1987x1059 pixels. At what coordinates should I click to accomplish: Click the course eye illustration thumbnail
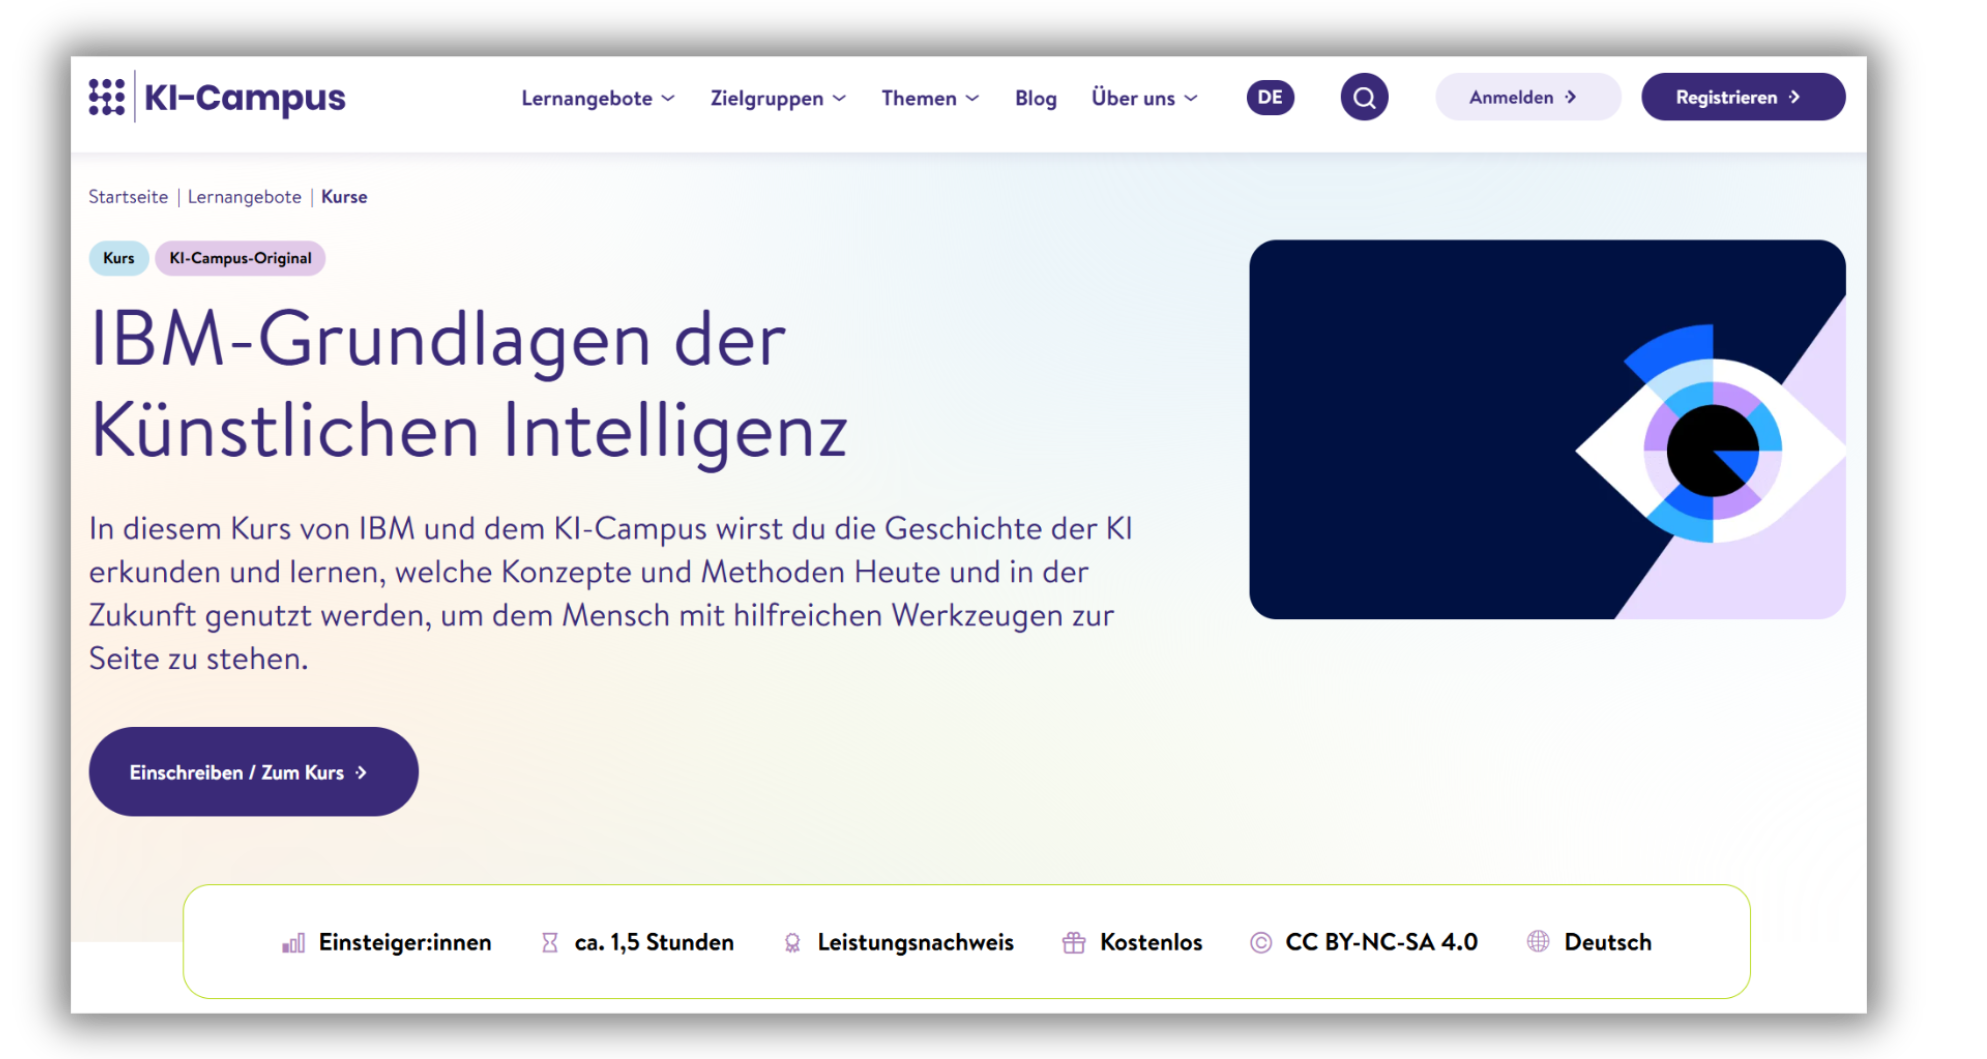[x=1547, y=429]
